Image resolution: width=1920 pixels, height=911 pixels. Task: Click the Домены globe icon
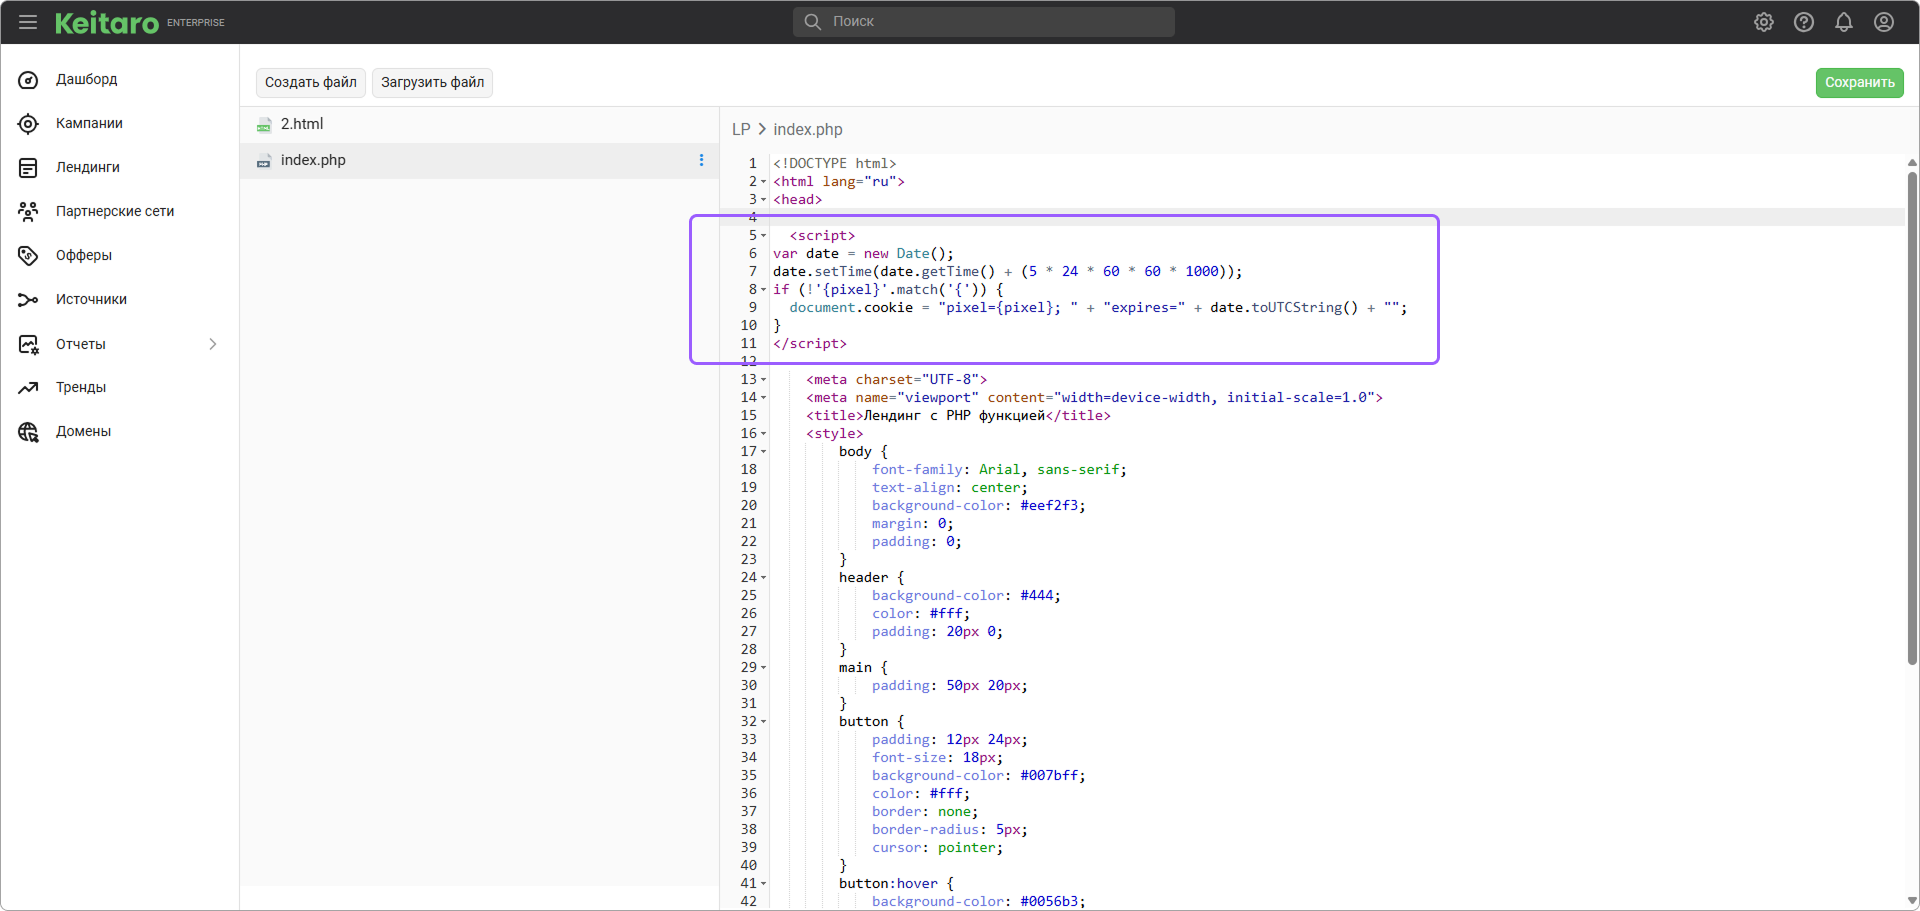28,432
